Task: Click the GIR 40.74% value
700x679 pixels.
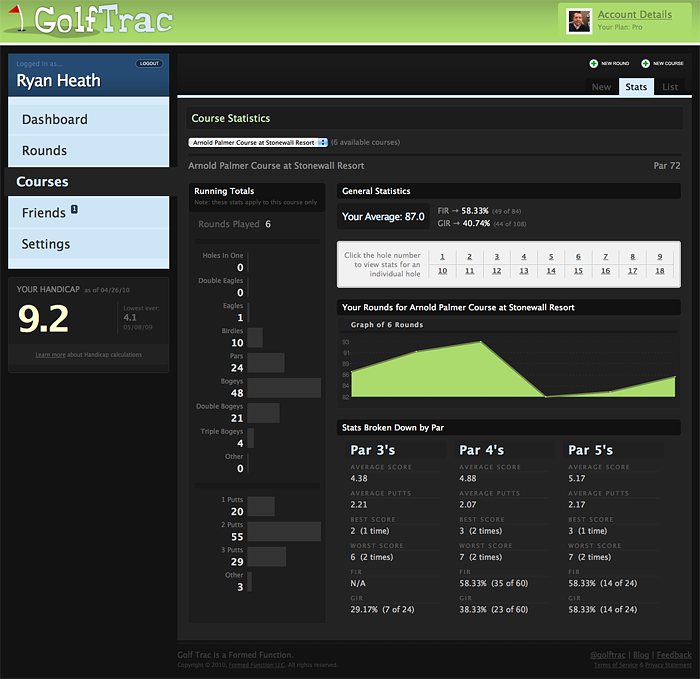Action: tap(476, 223)
